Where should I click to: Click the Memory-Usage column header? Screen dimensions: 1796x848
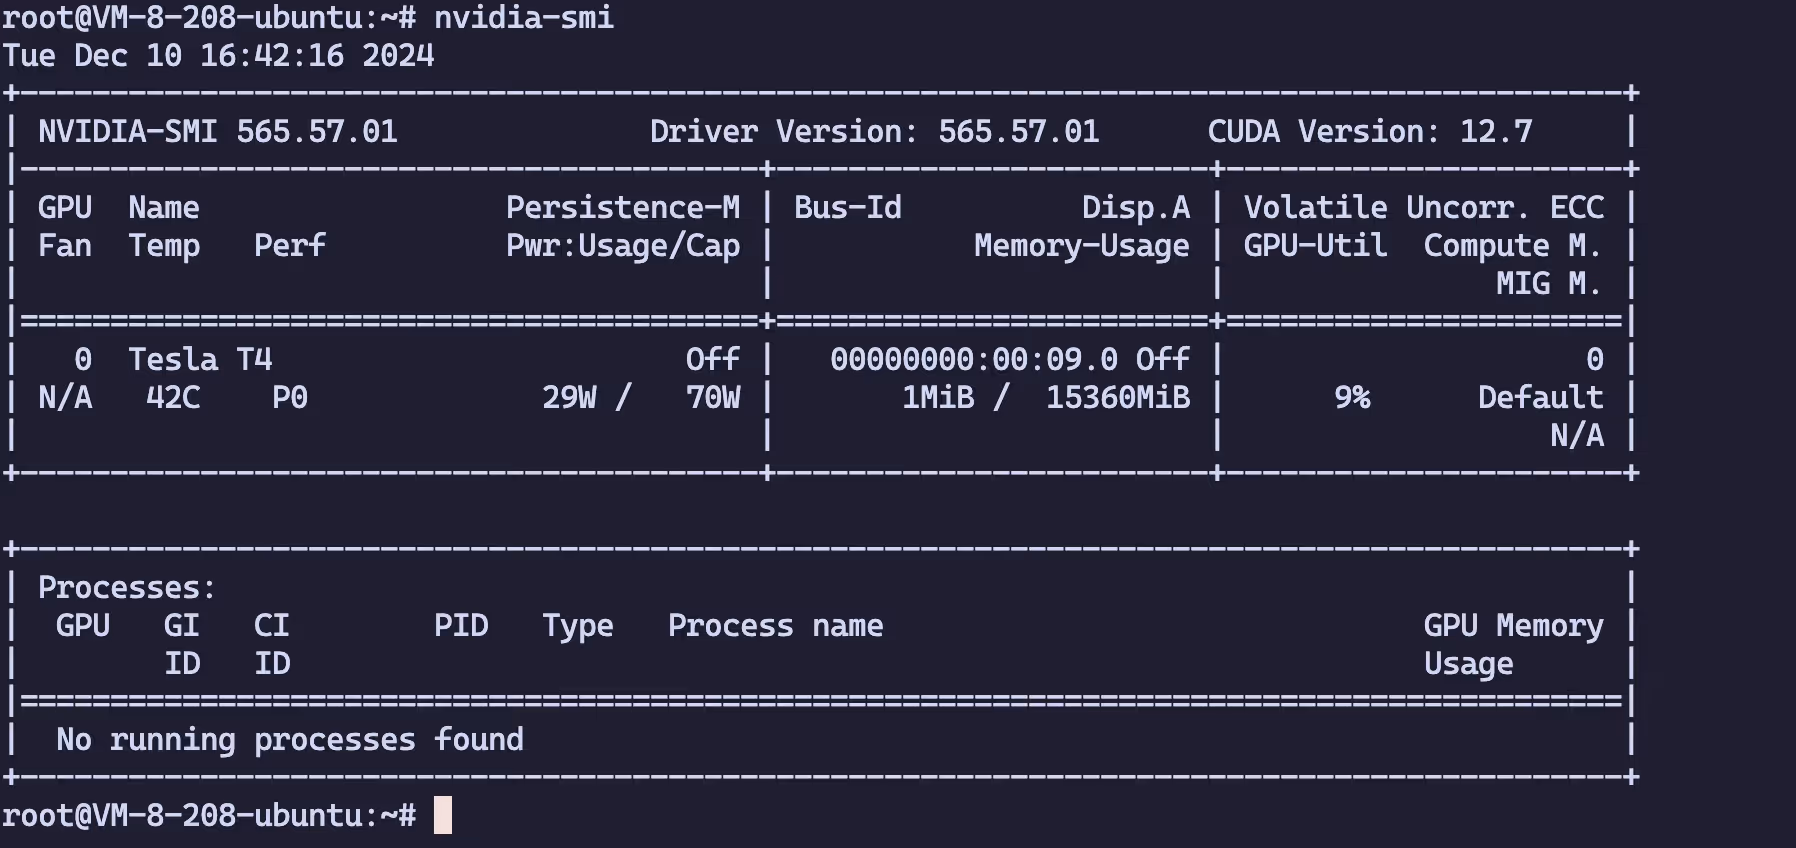(1081, 245)
